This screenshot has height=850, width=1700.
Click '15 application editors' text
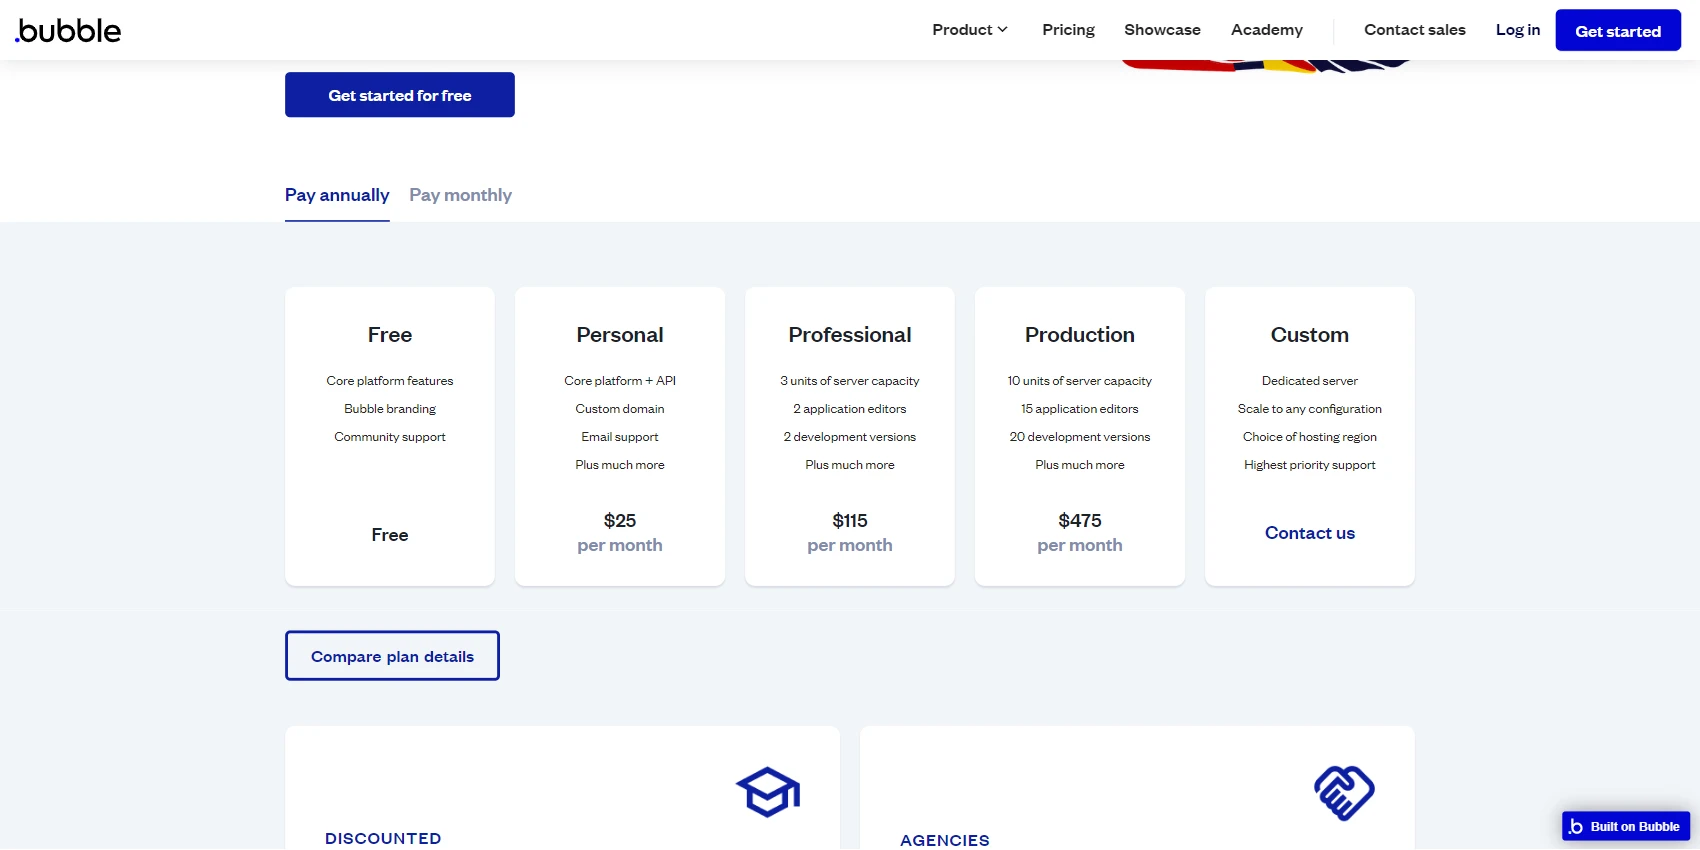tap(1080, 409)
